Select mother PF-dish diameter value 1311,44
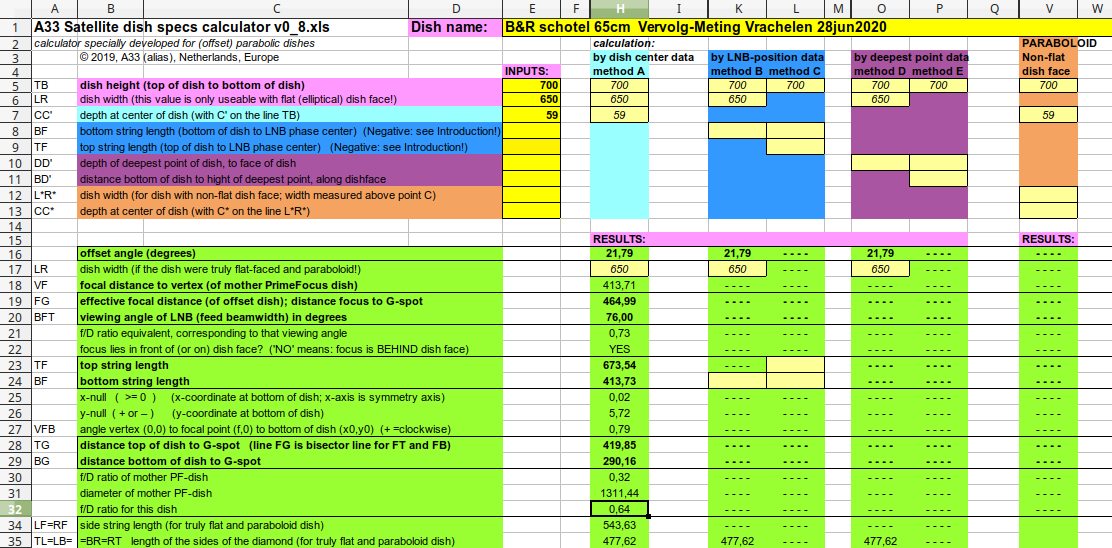The height and width of the screenshot is (548, 1112). [x=620, y=493]
